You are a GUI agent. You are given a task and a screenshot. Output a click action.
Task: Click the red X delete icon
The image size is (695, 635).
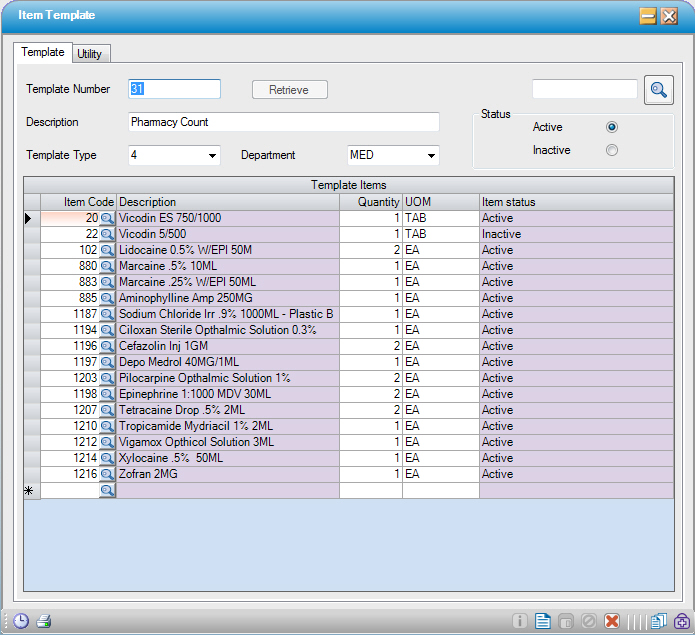612,621
